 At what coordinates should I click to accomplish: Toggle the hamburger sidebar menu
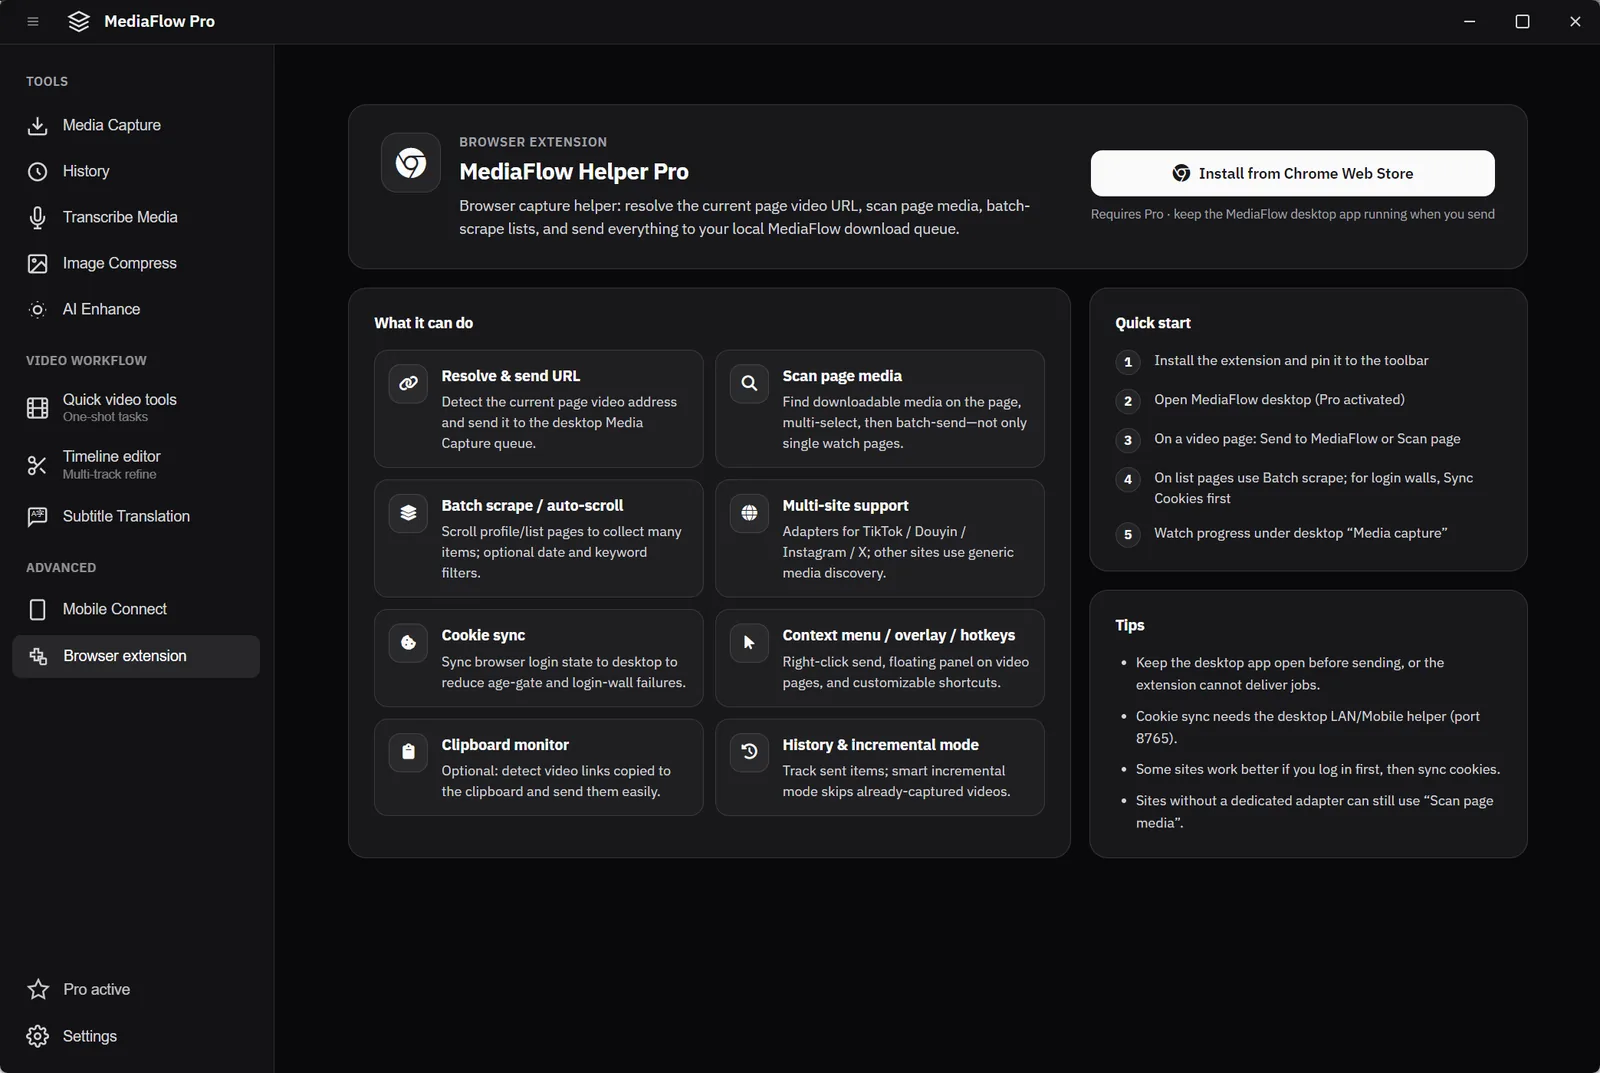33,21
